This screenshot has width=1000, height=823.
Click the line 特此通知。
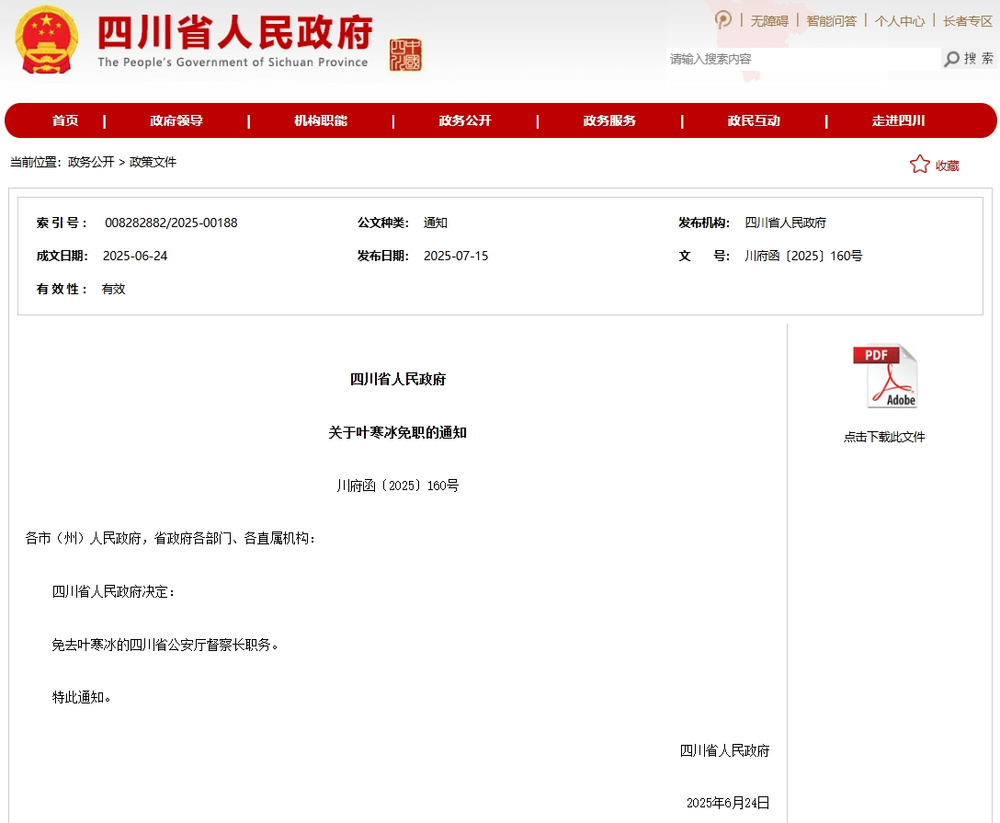82,697
